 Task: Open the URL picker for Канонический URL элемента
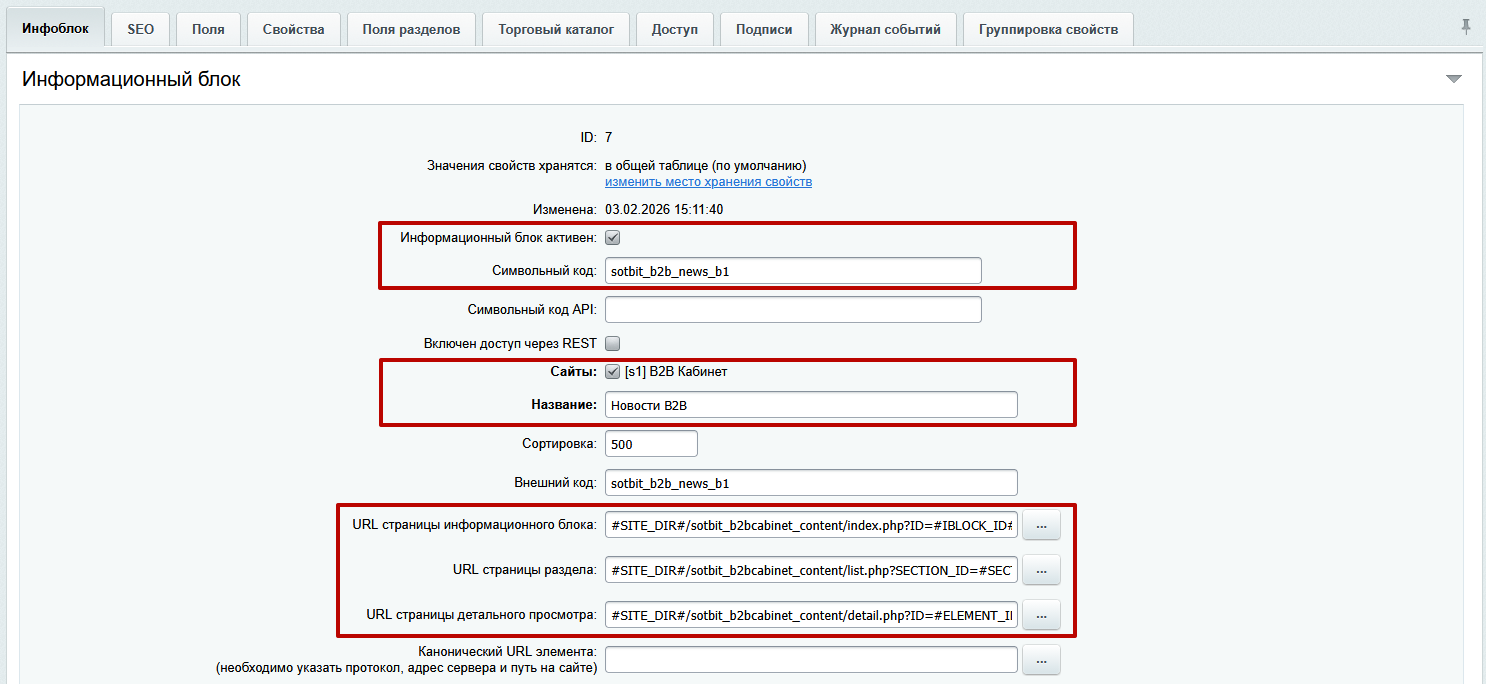click(1040, 659)
